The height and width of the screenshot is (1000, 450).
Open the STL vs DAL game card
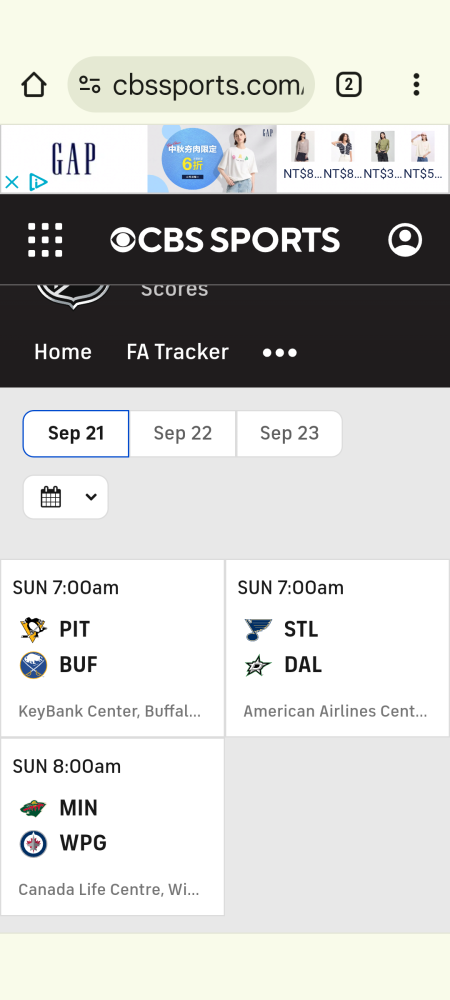point(337,648)
